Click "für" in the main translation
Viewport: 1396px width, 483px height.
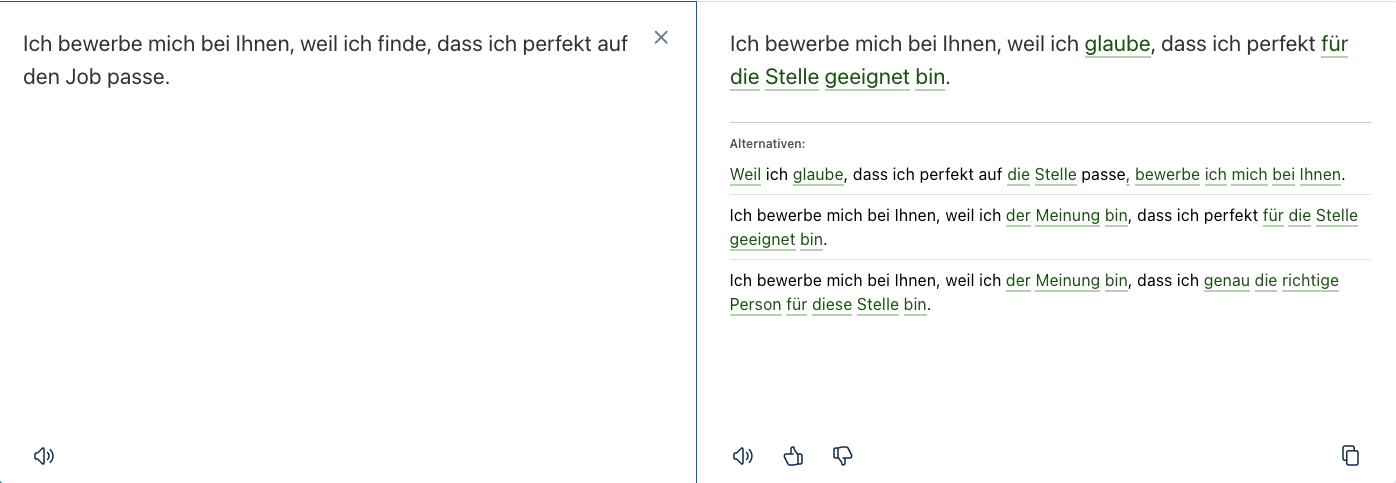pyautogui.click(x=1334, y=44)
